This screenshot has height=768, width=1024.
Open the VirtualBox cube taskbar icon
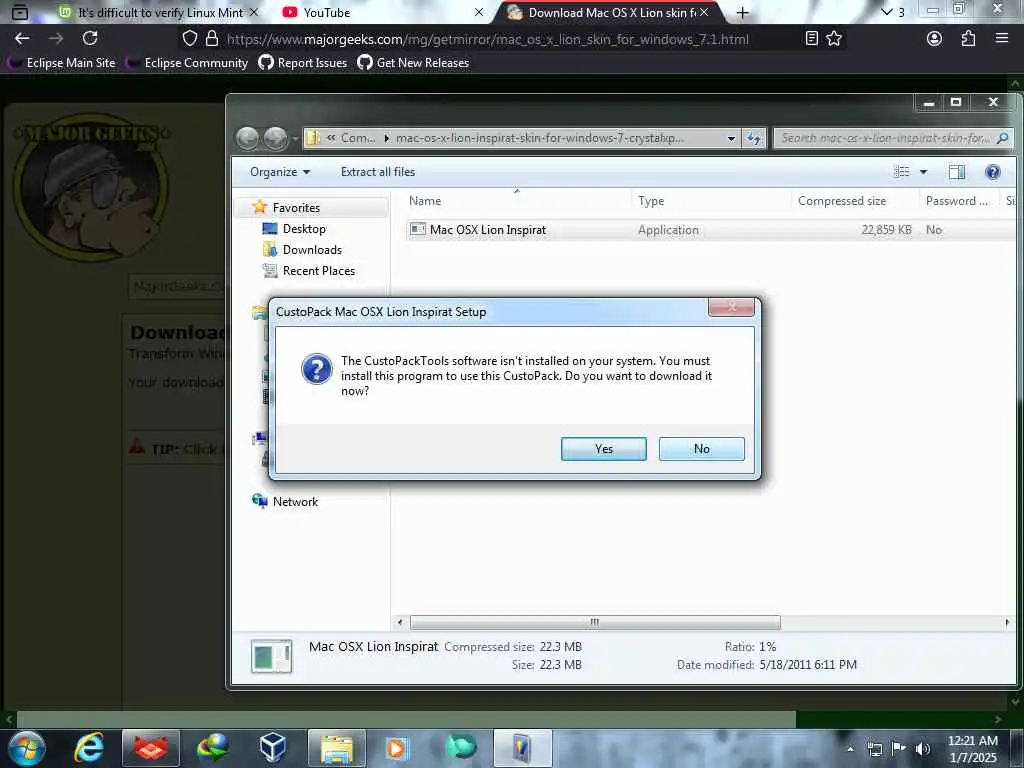(x=272, y=748)
